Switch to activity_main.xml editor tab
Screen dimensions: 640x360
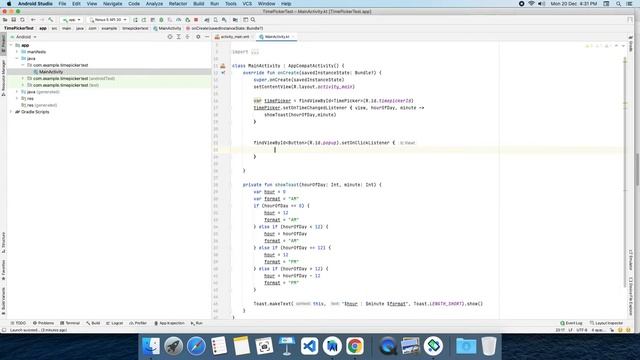233,37
